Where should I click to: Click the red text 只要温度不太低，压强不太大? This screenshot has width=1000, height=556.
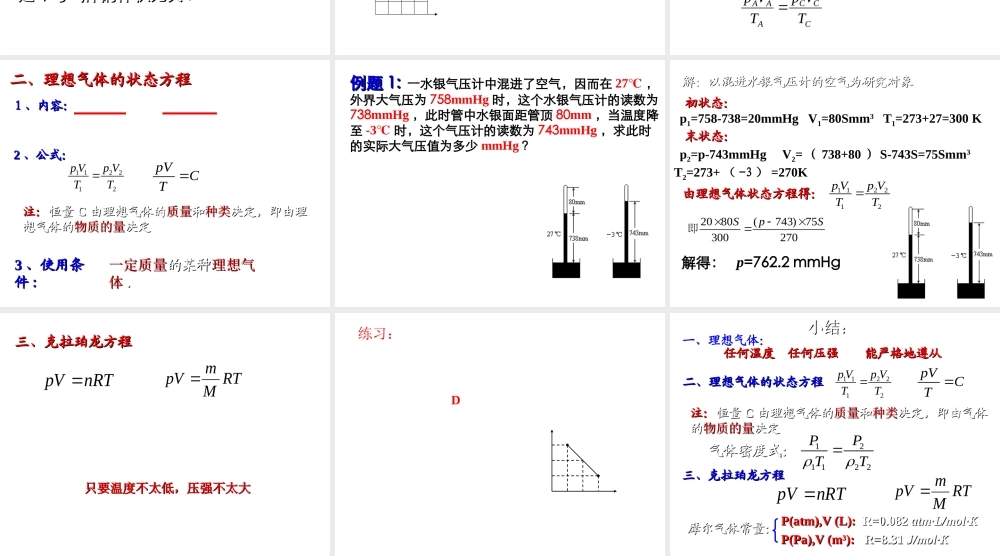click(168, 488)
